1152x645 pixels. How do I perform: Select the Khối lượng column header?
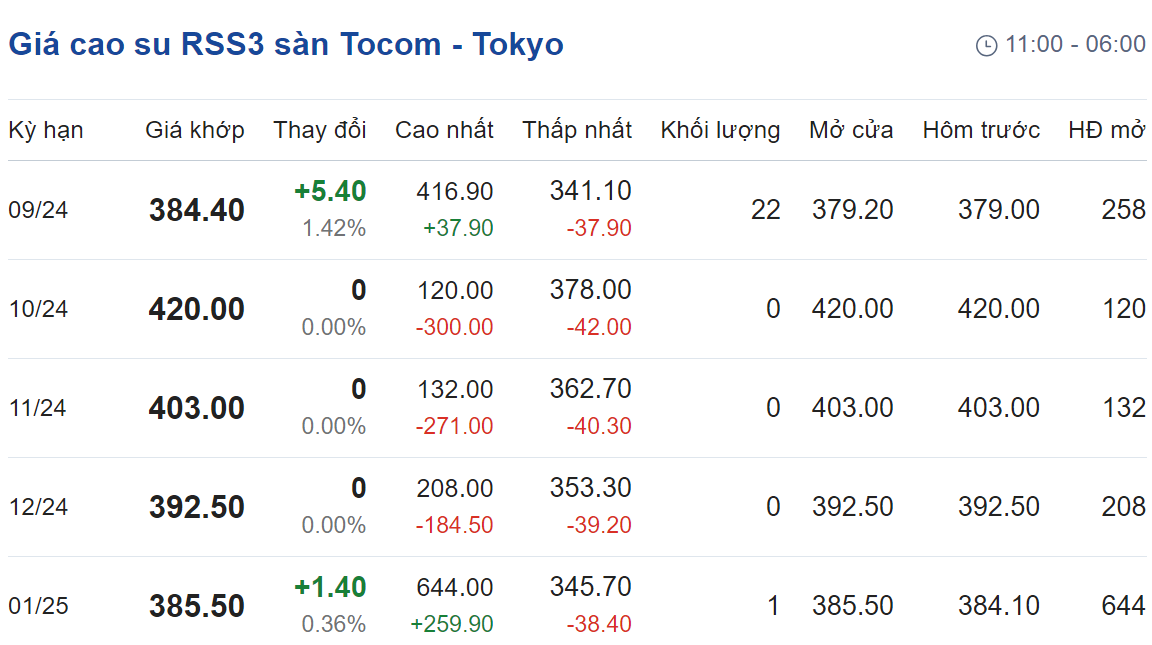click(720, 130)
